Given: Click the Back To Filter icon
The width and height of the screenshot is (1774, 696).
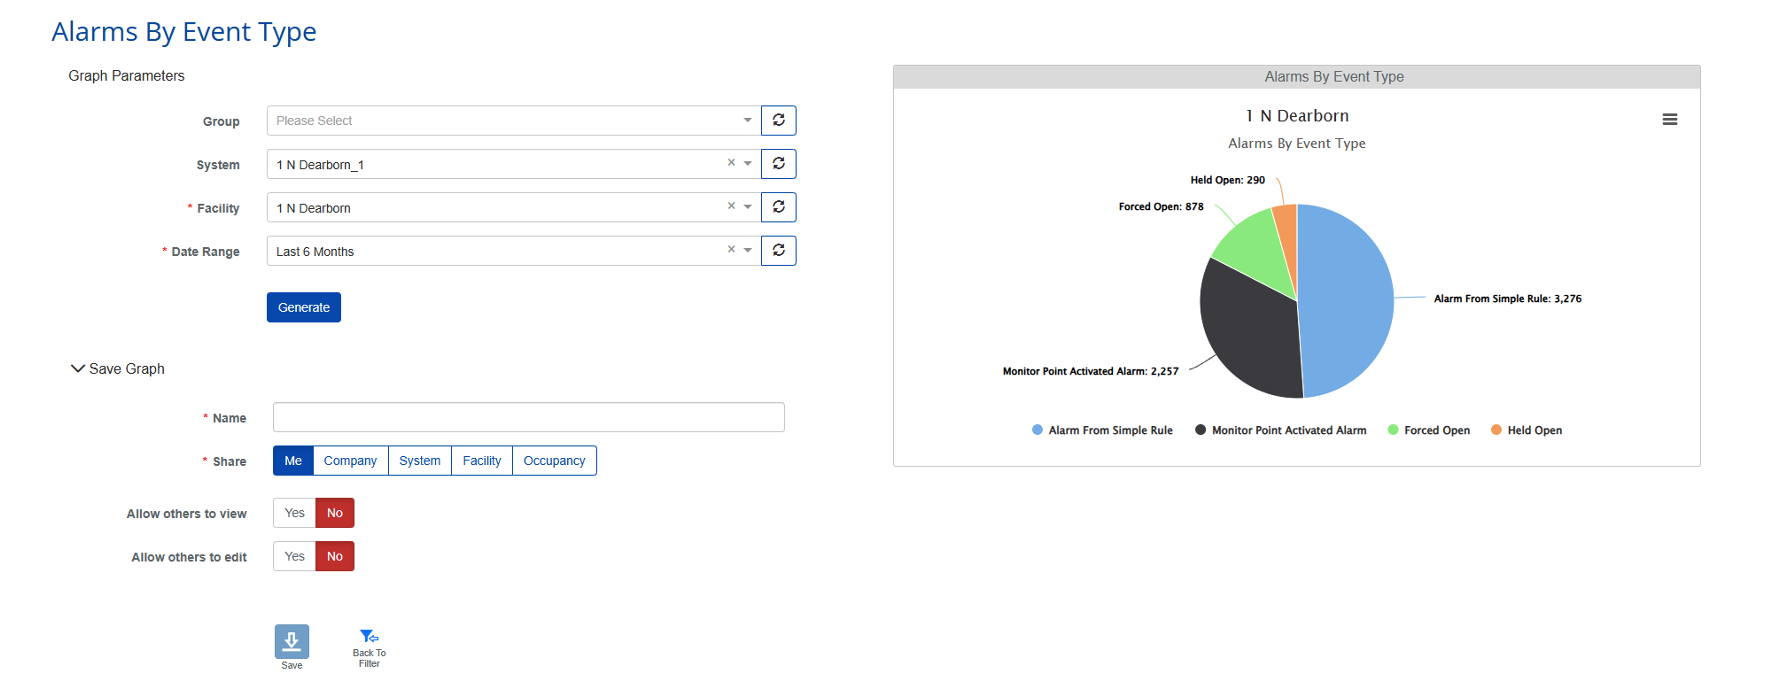Looking at the screenshot, I should point(369,637).
